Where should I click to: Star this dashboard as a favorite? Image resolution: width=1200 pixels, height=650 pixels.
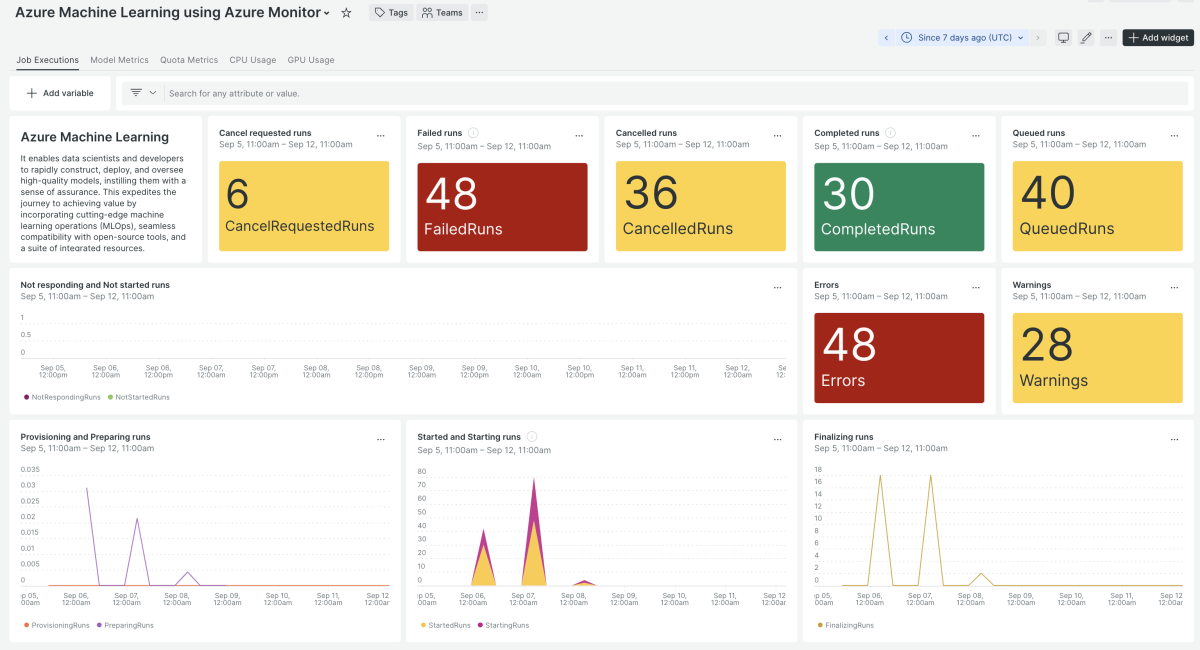(x=346, y=13)
